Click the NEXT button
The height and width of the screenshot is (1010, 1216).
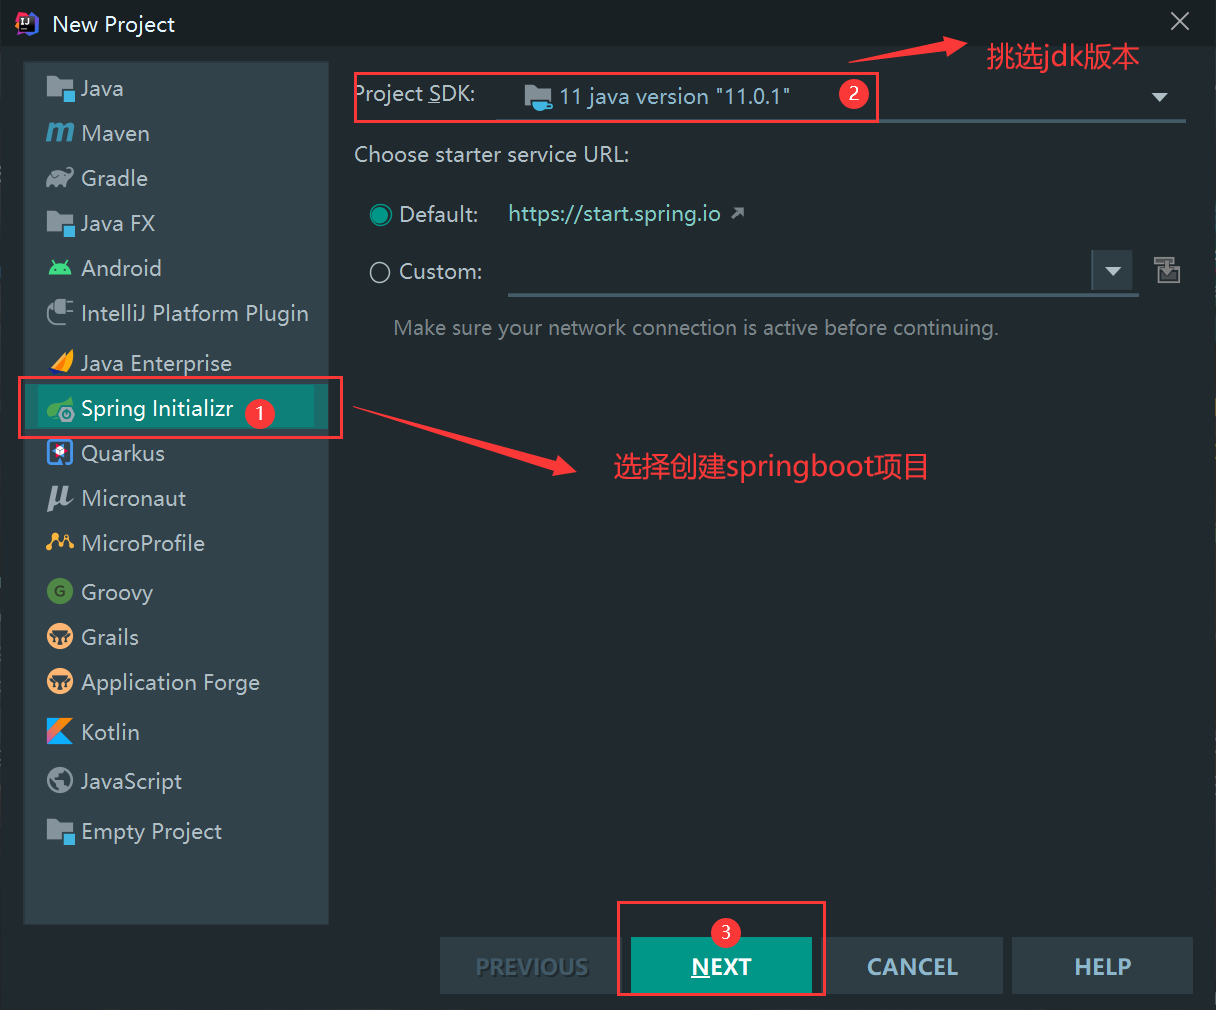pos(721,966)
